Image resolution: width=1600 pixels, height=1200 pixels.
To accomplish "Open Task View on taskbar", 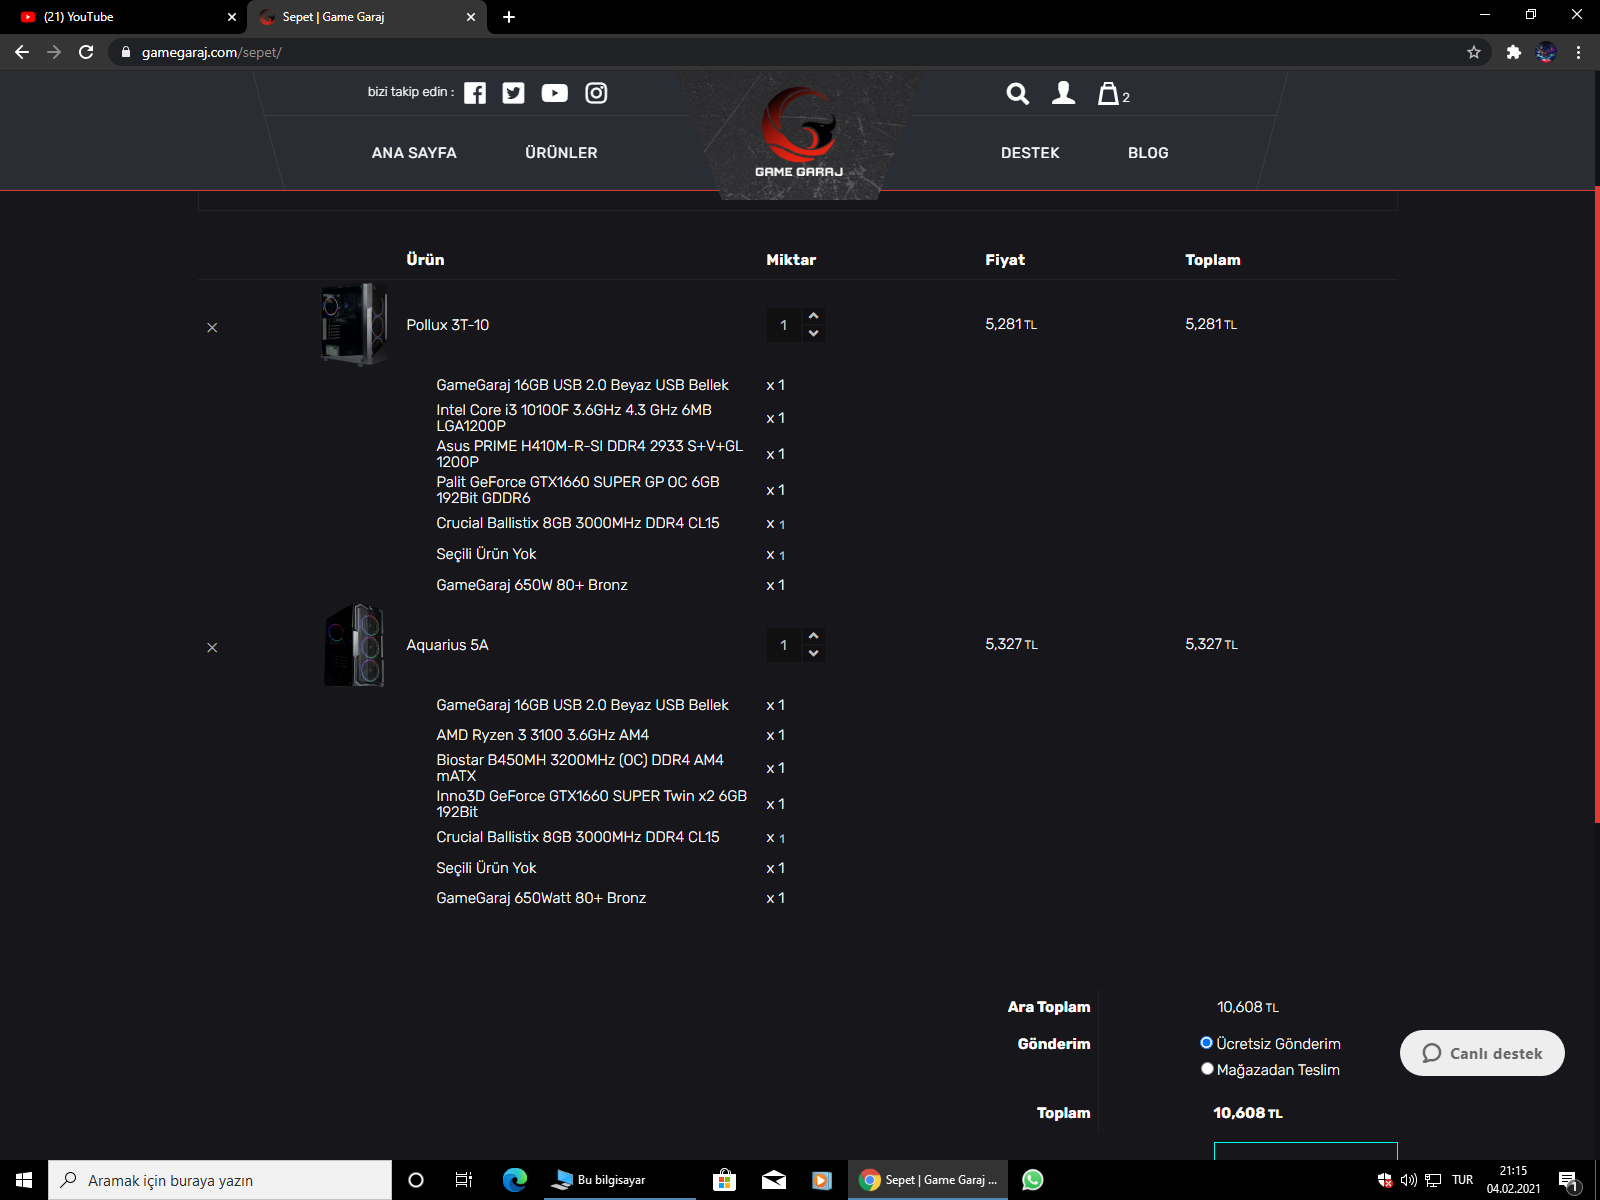I will point(464,1180).
